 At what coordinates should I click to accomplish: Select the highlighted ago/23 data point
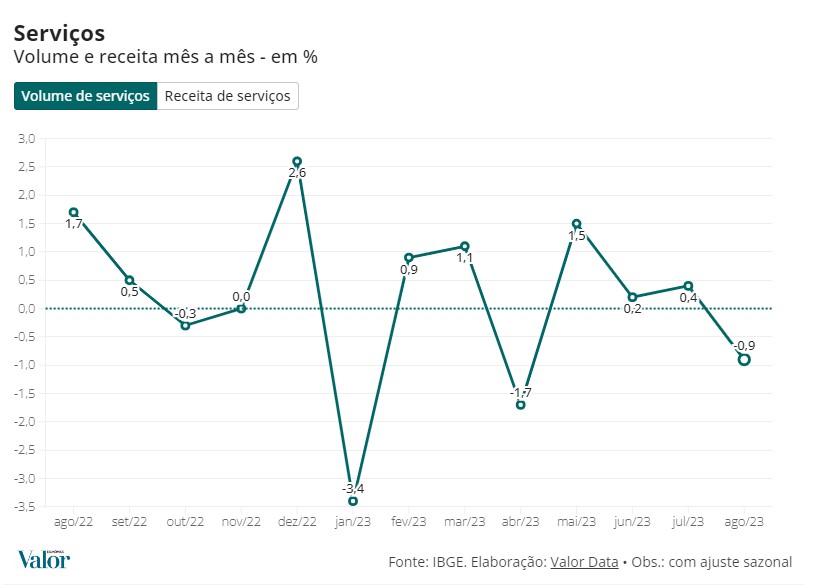pyautogui.click(x=744, y=360)
